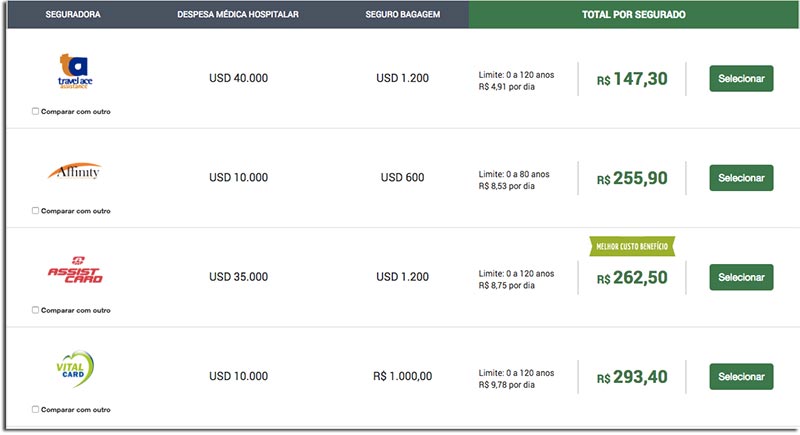This screenshot has height=435, width=800.
Task: Click the Total por Segurado green header
Action: [x=634, y=14]
